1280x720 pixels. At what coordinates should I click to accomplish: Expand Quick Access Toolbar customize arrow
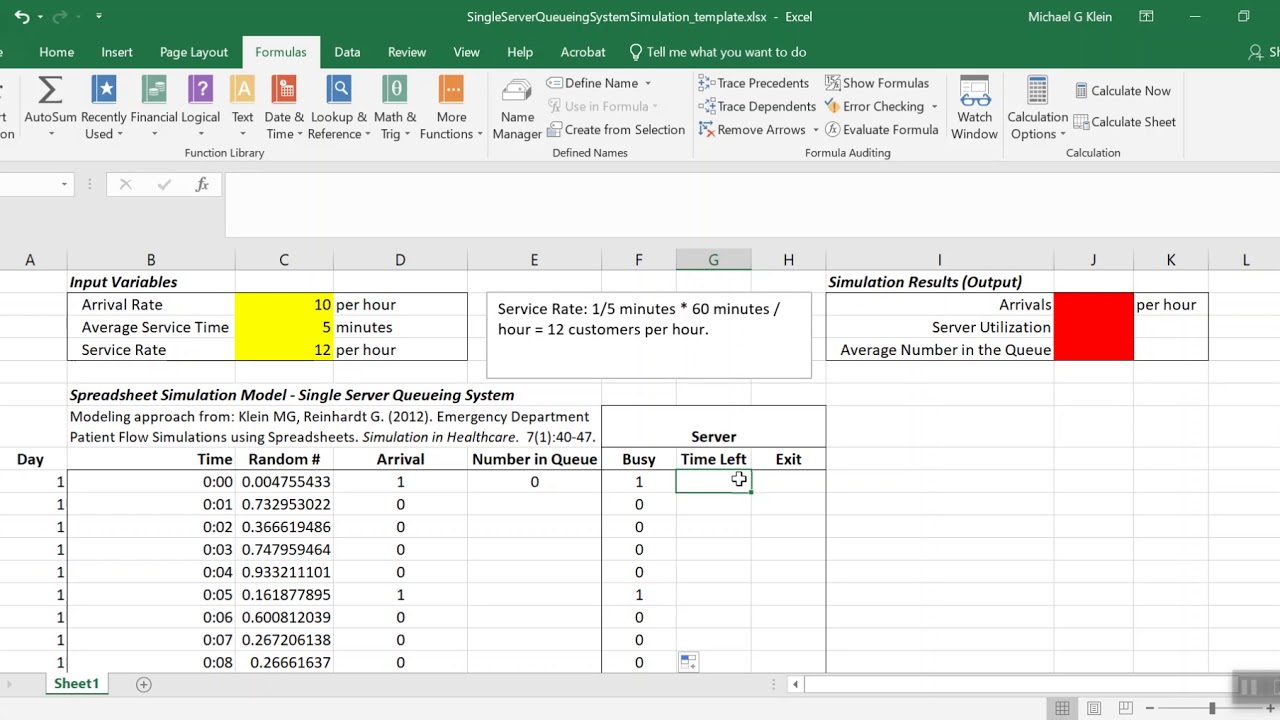tap(98, 17)
